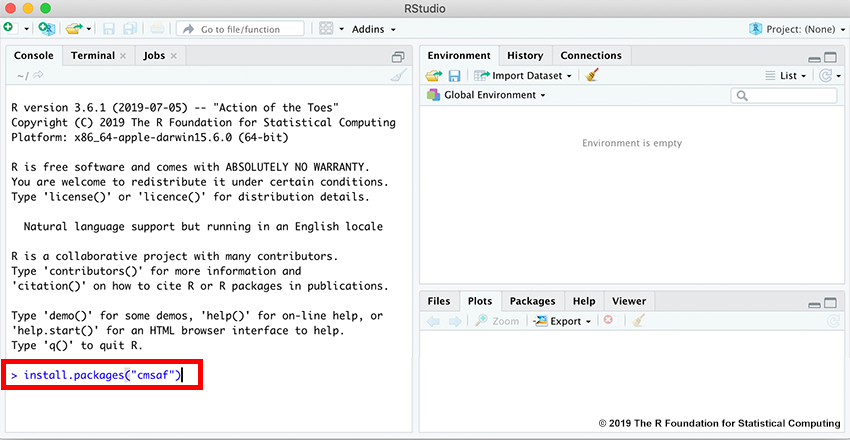Open the Export dropdown in Plots
This screenshot has width=850, height=440.
click(562, 321)
